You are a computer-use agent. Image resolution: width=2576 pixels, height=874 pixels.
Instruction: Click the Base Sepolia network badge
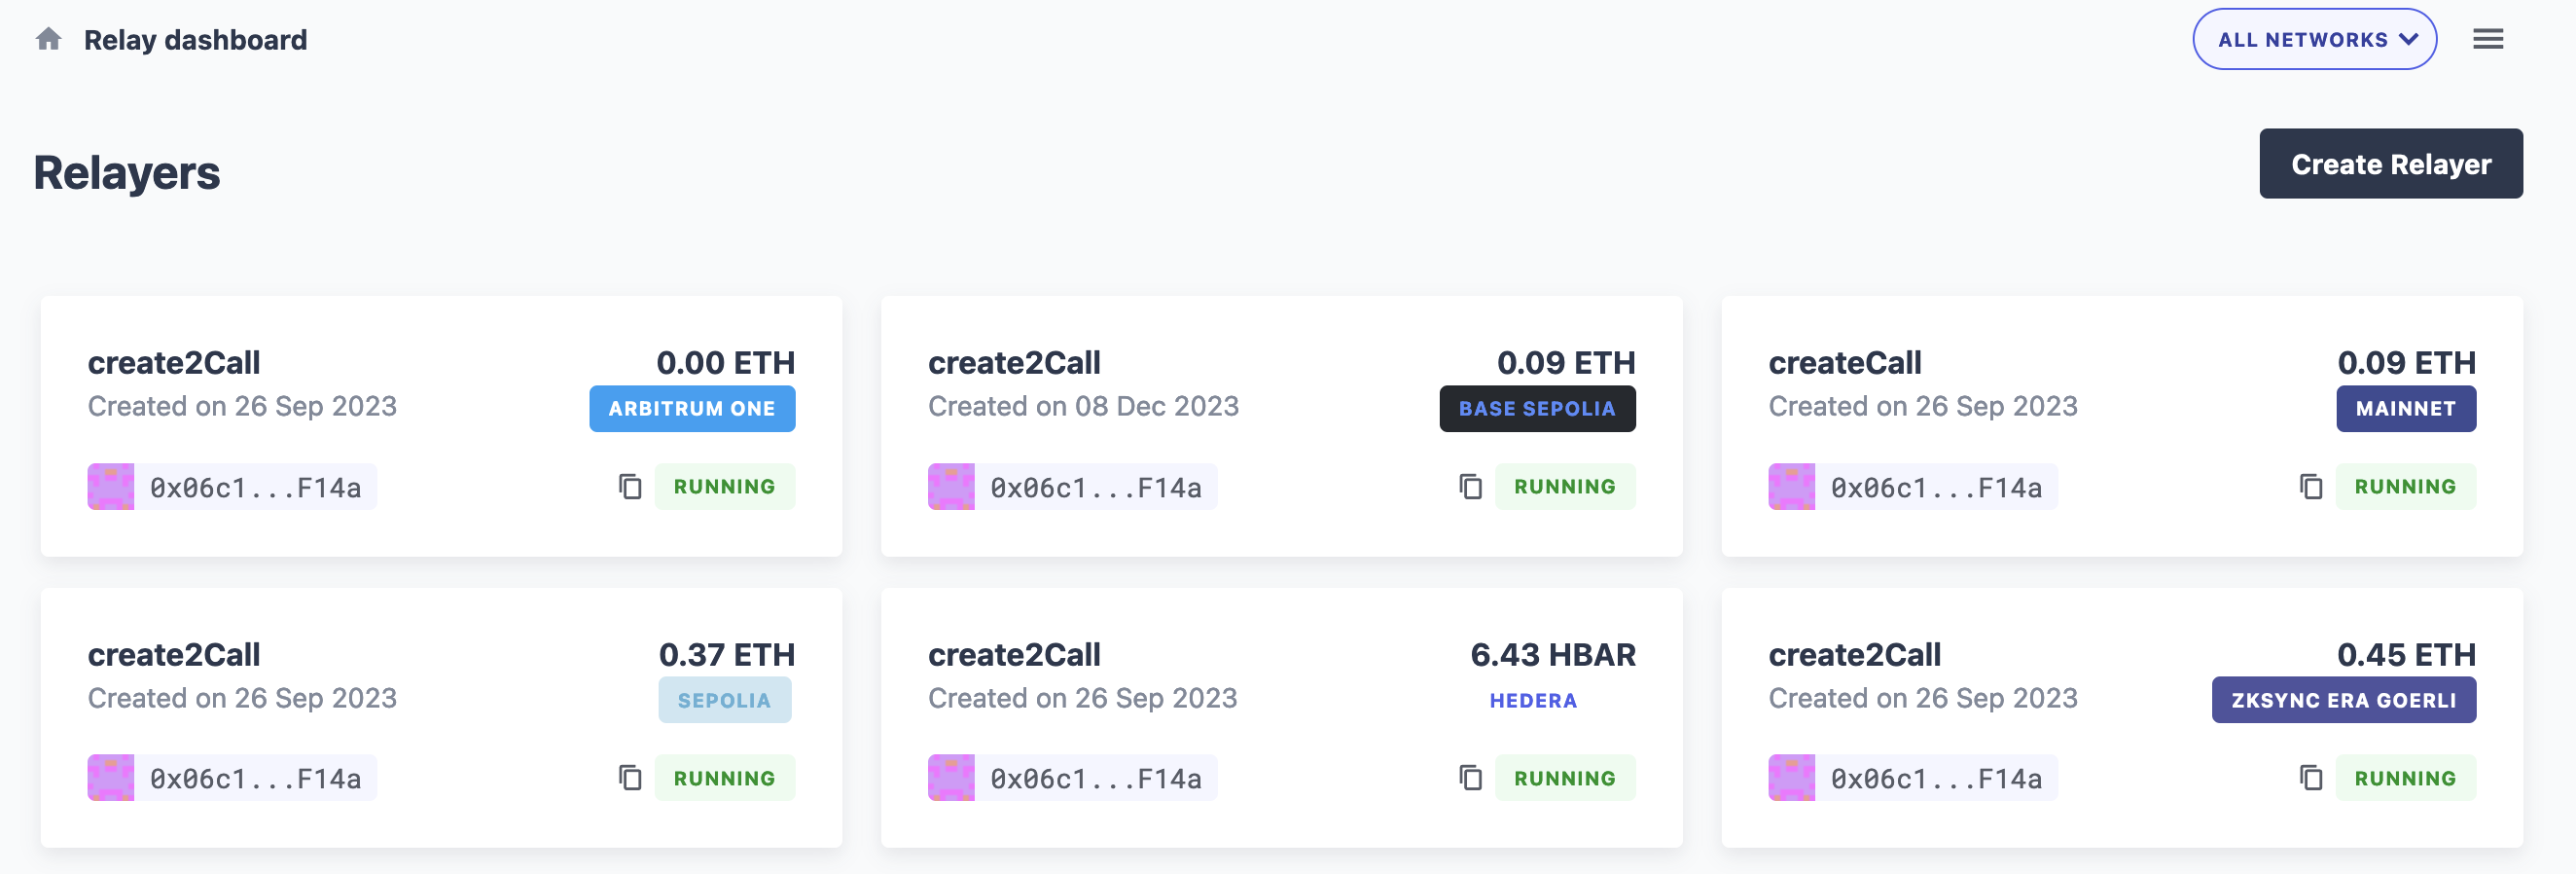click(1537, 409)
